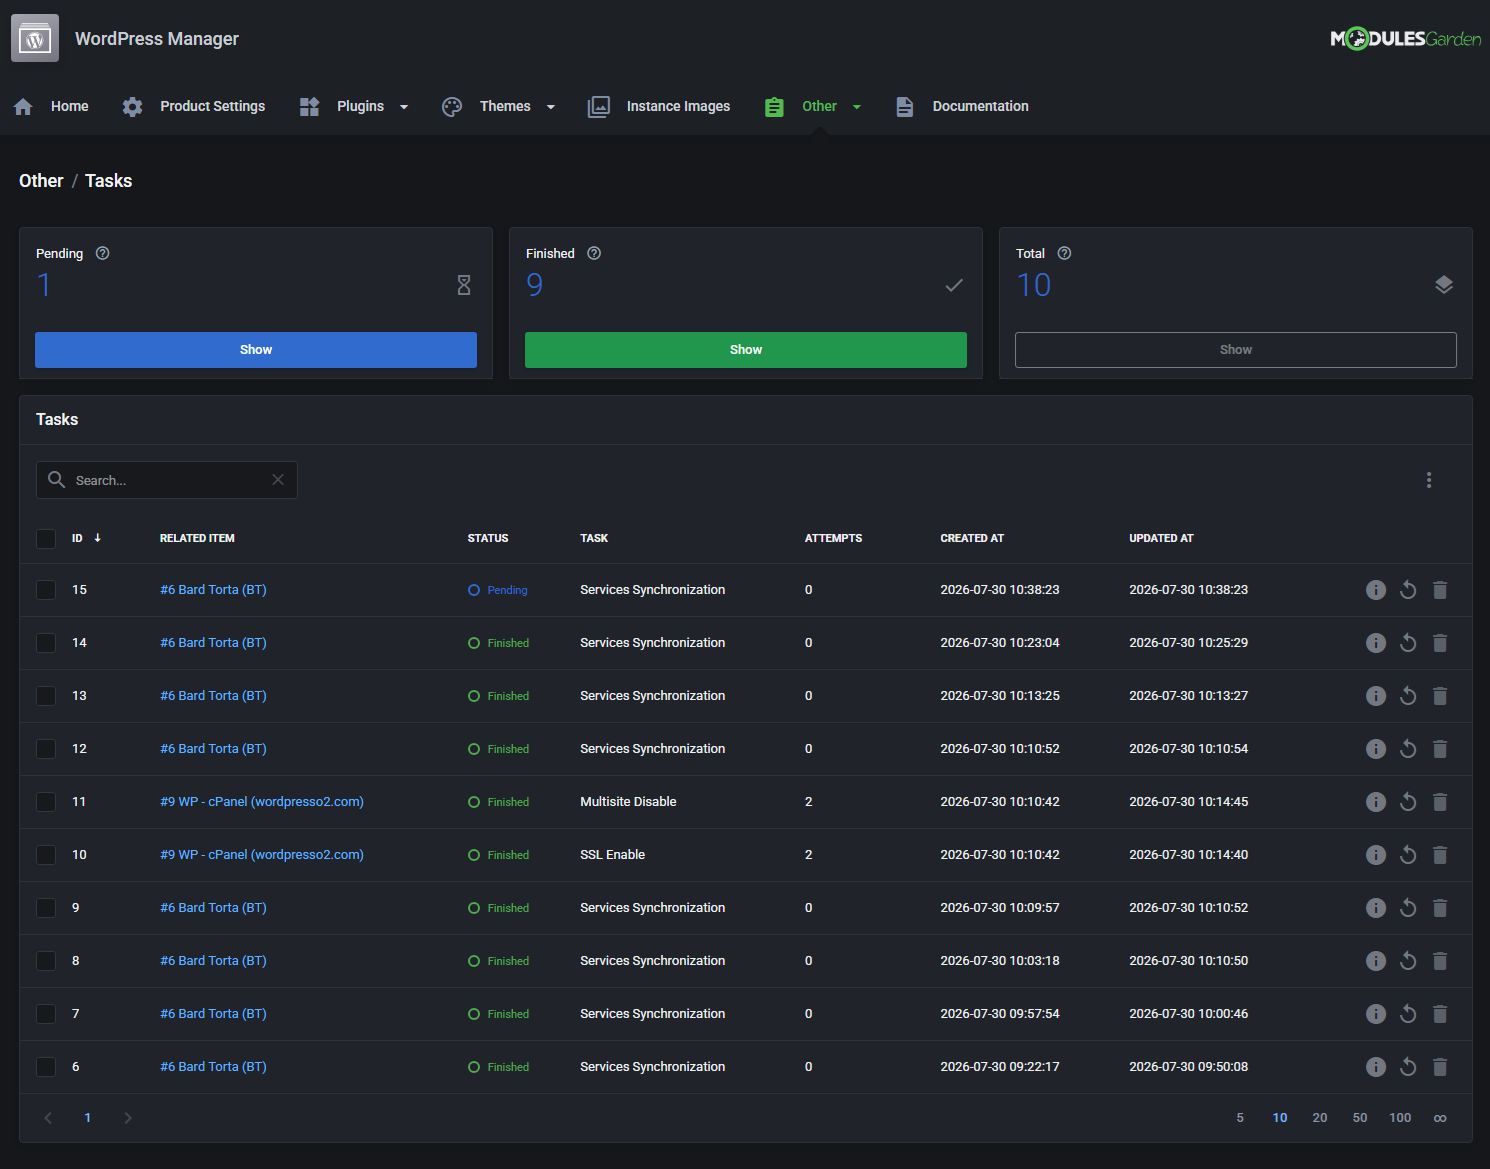Delete task 15 using trash icon

tap(1440, 590)
